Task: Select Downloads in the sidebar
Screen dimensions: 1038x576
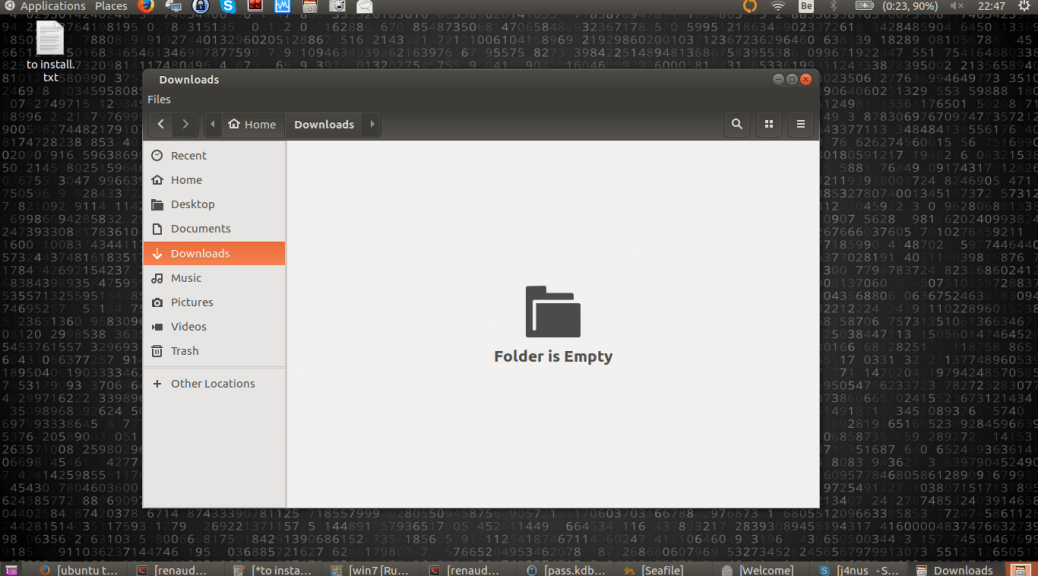Action: pos(214,254)
